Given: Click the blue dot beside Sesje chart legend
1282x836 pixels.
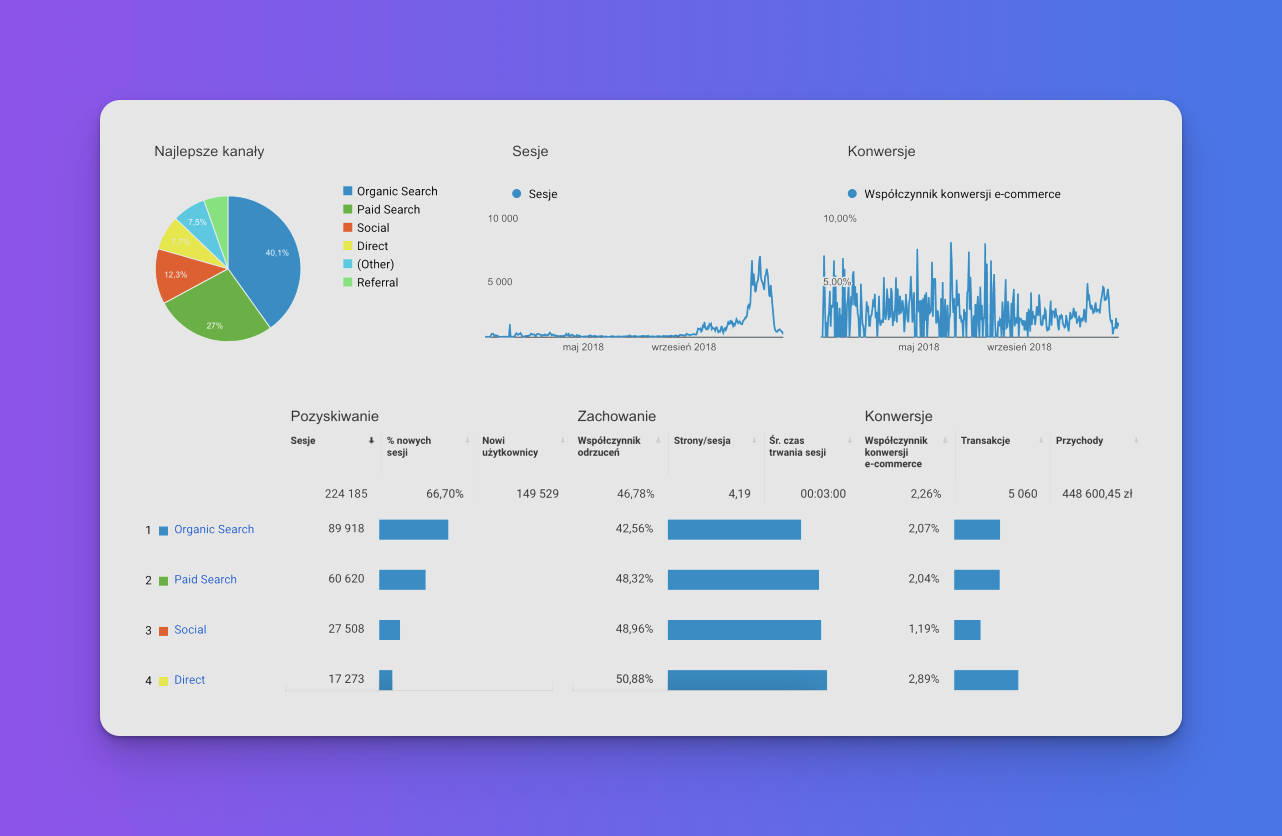Looking at the screenshot, I should [x=517, y=194].
